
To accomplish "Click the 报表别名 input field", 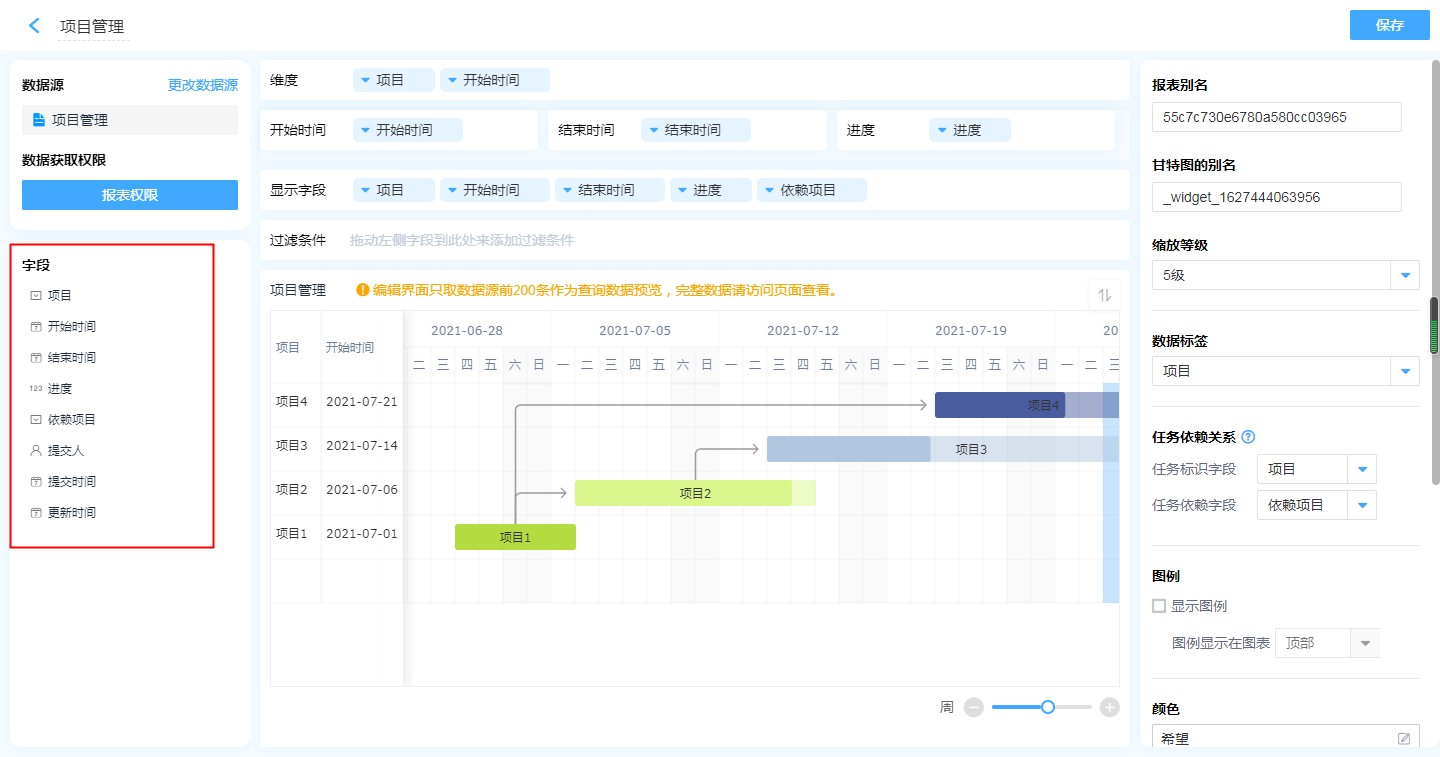I will point(1276,117).
